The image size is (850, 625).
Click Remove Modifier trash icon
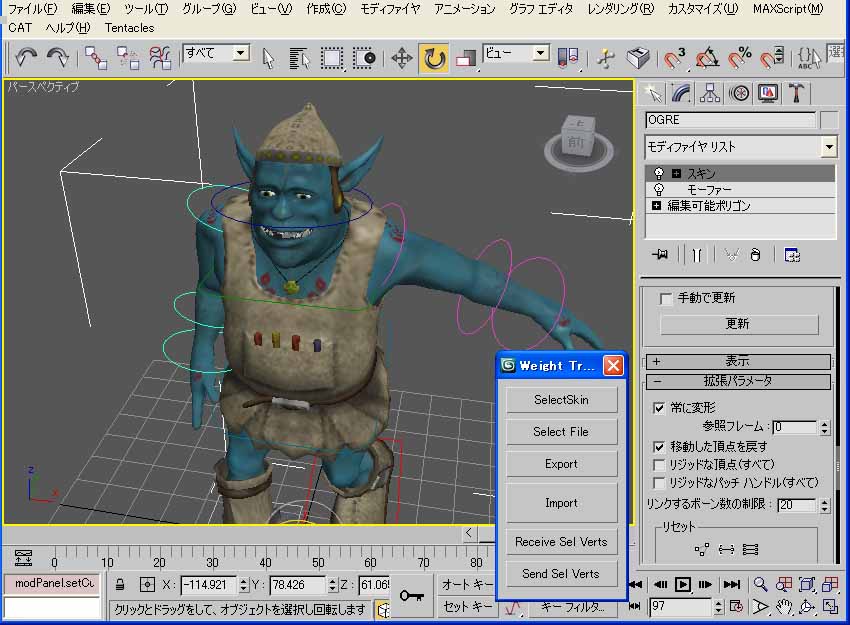tap(755, 255)
